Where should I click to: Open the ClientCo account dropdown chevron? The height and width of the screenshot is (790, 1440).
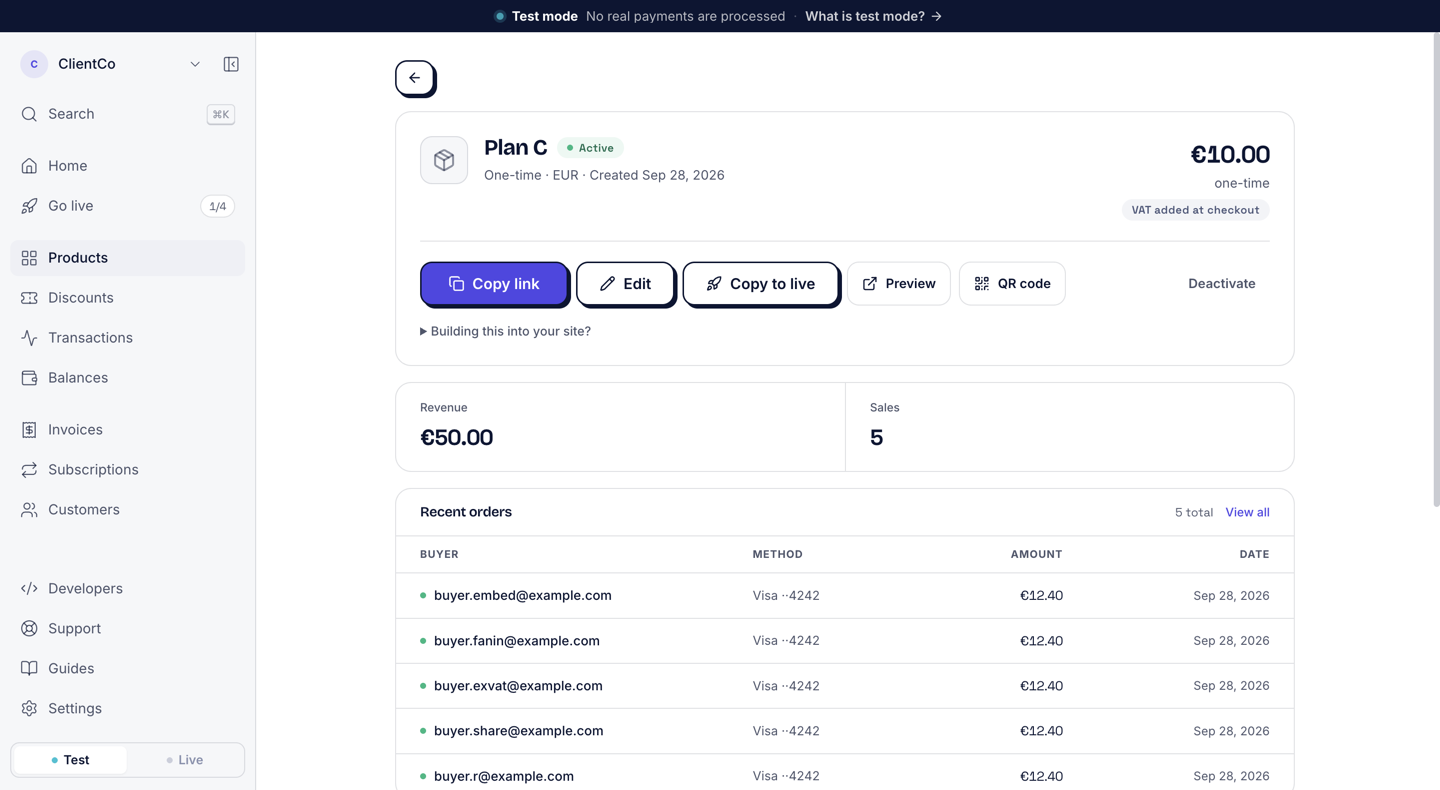pyautogui.click(x=195, y=64)
